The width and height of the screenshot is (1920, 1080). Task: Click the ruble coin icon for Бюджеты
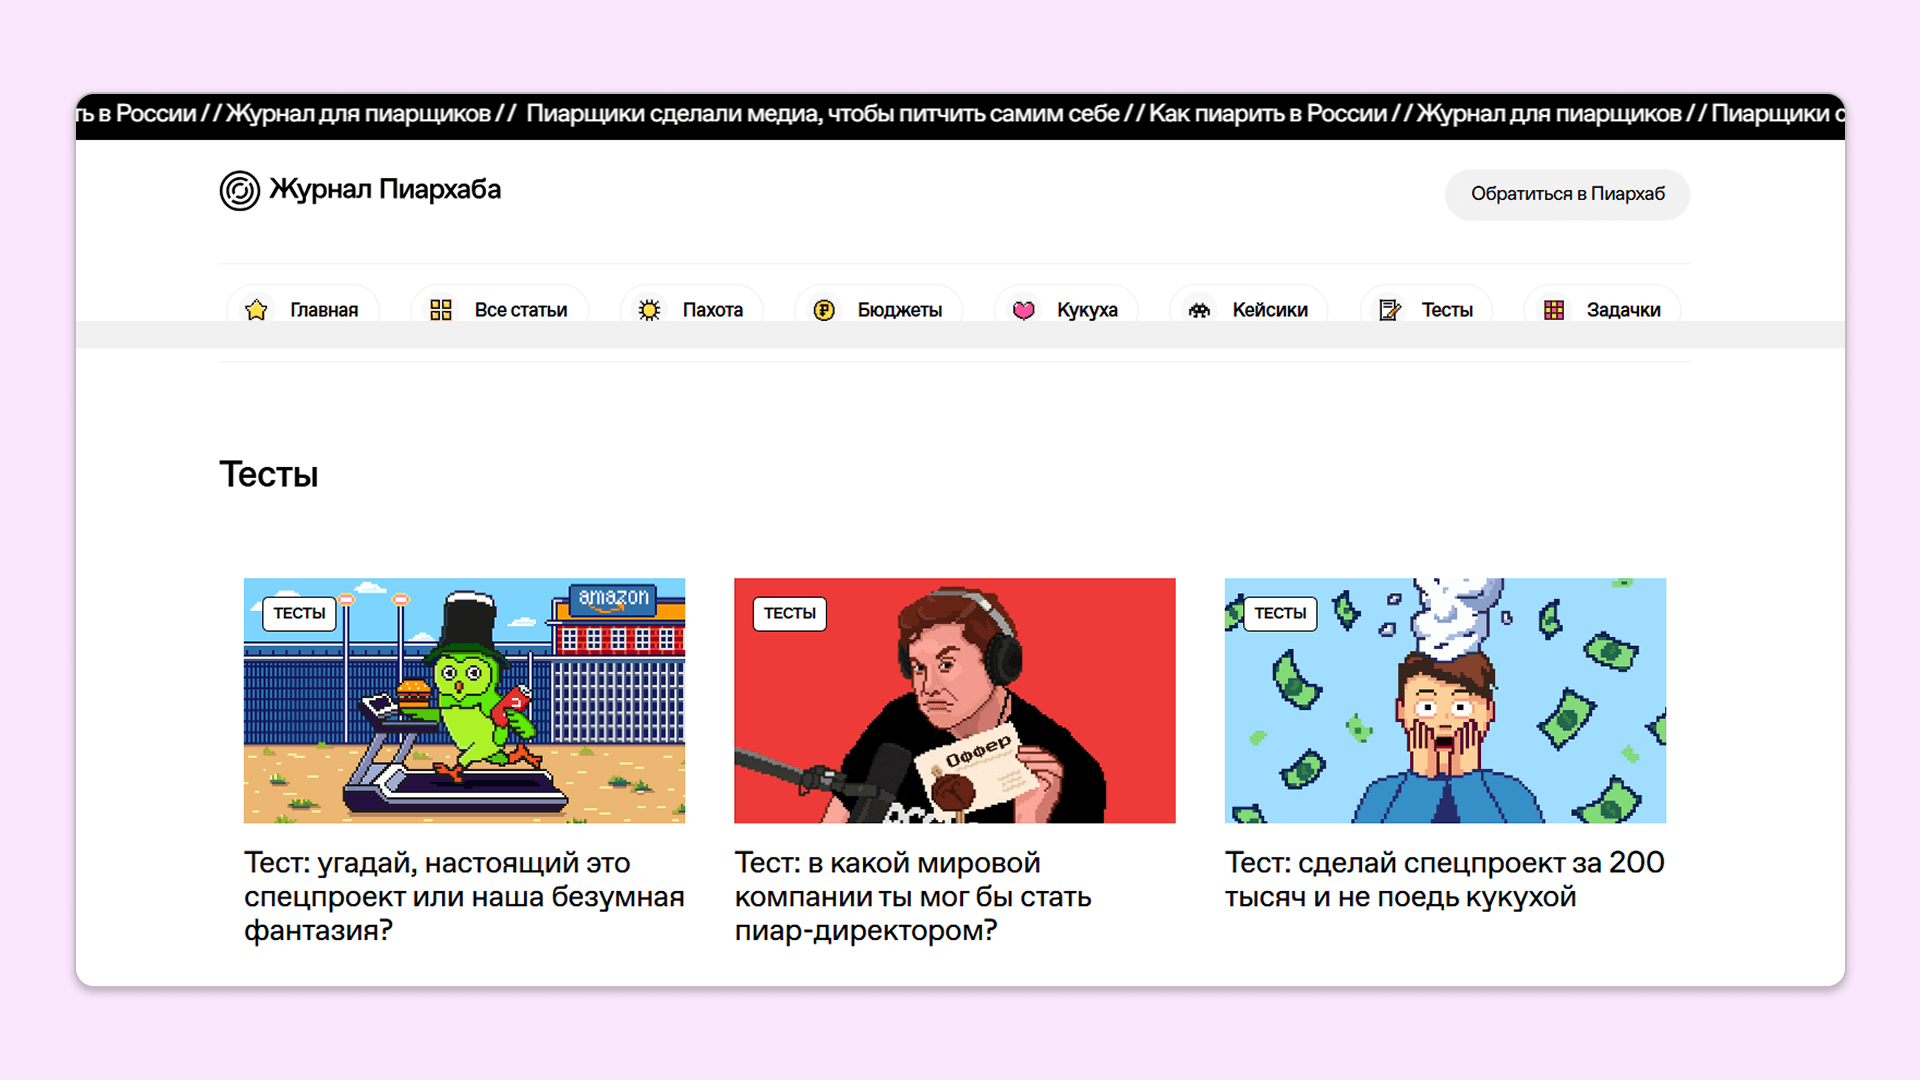pyautogui.click(x=824, y=310)
